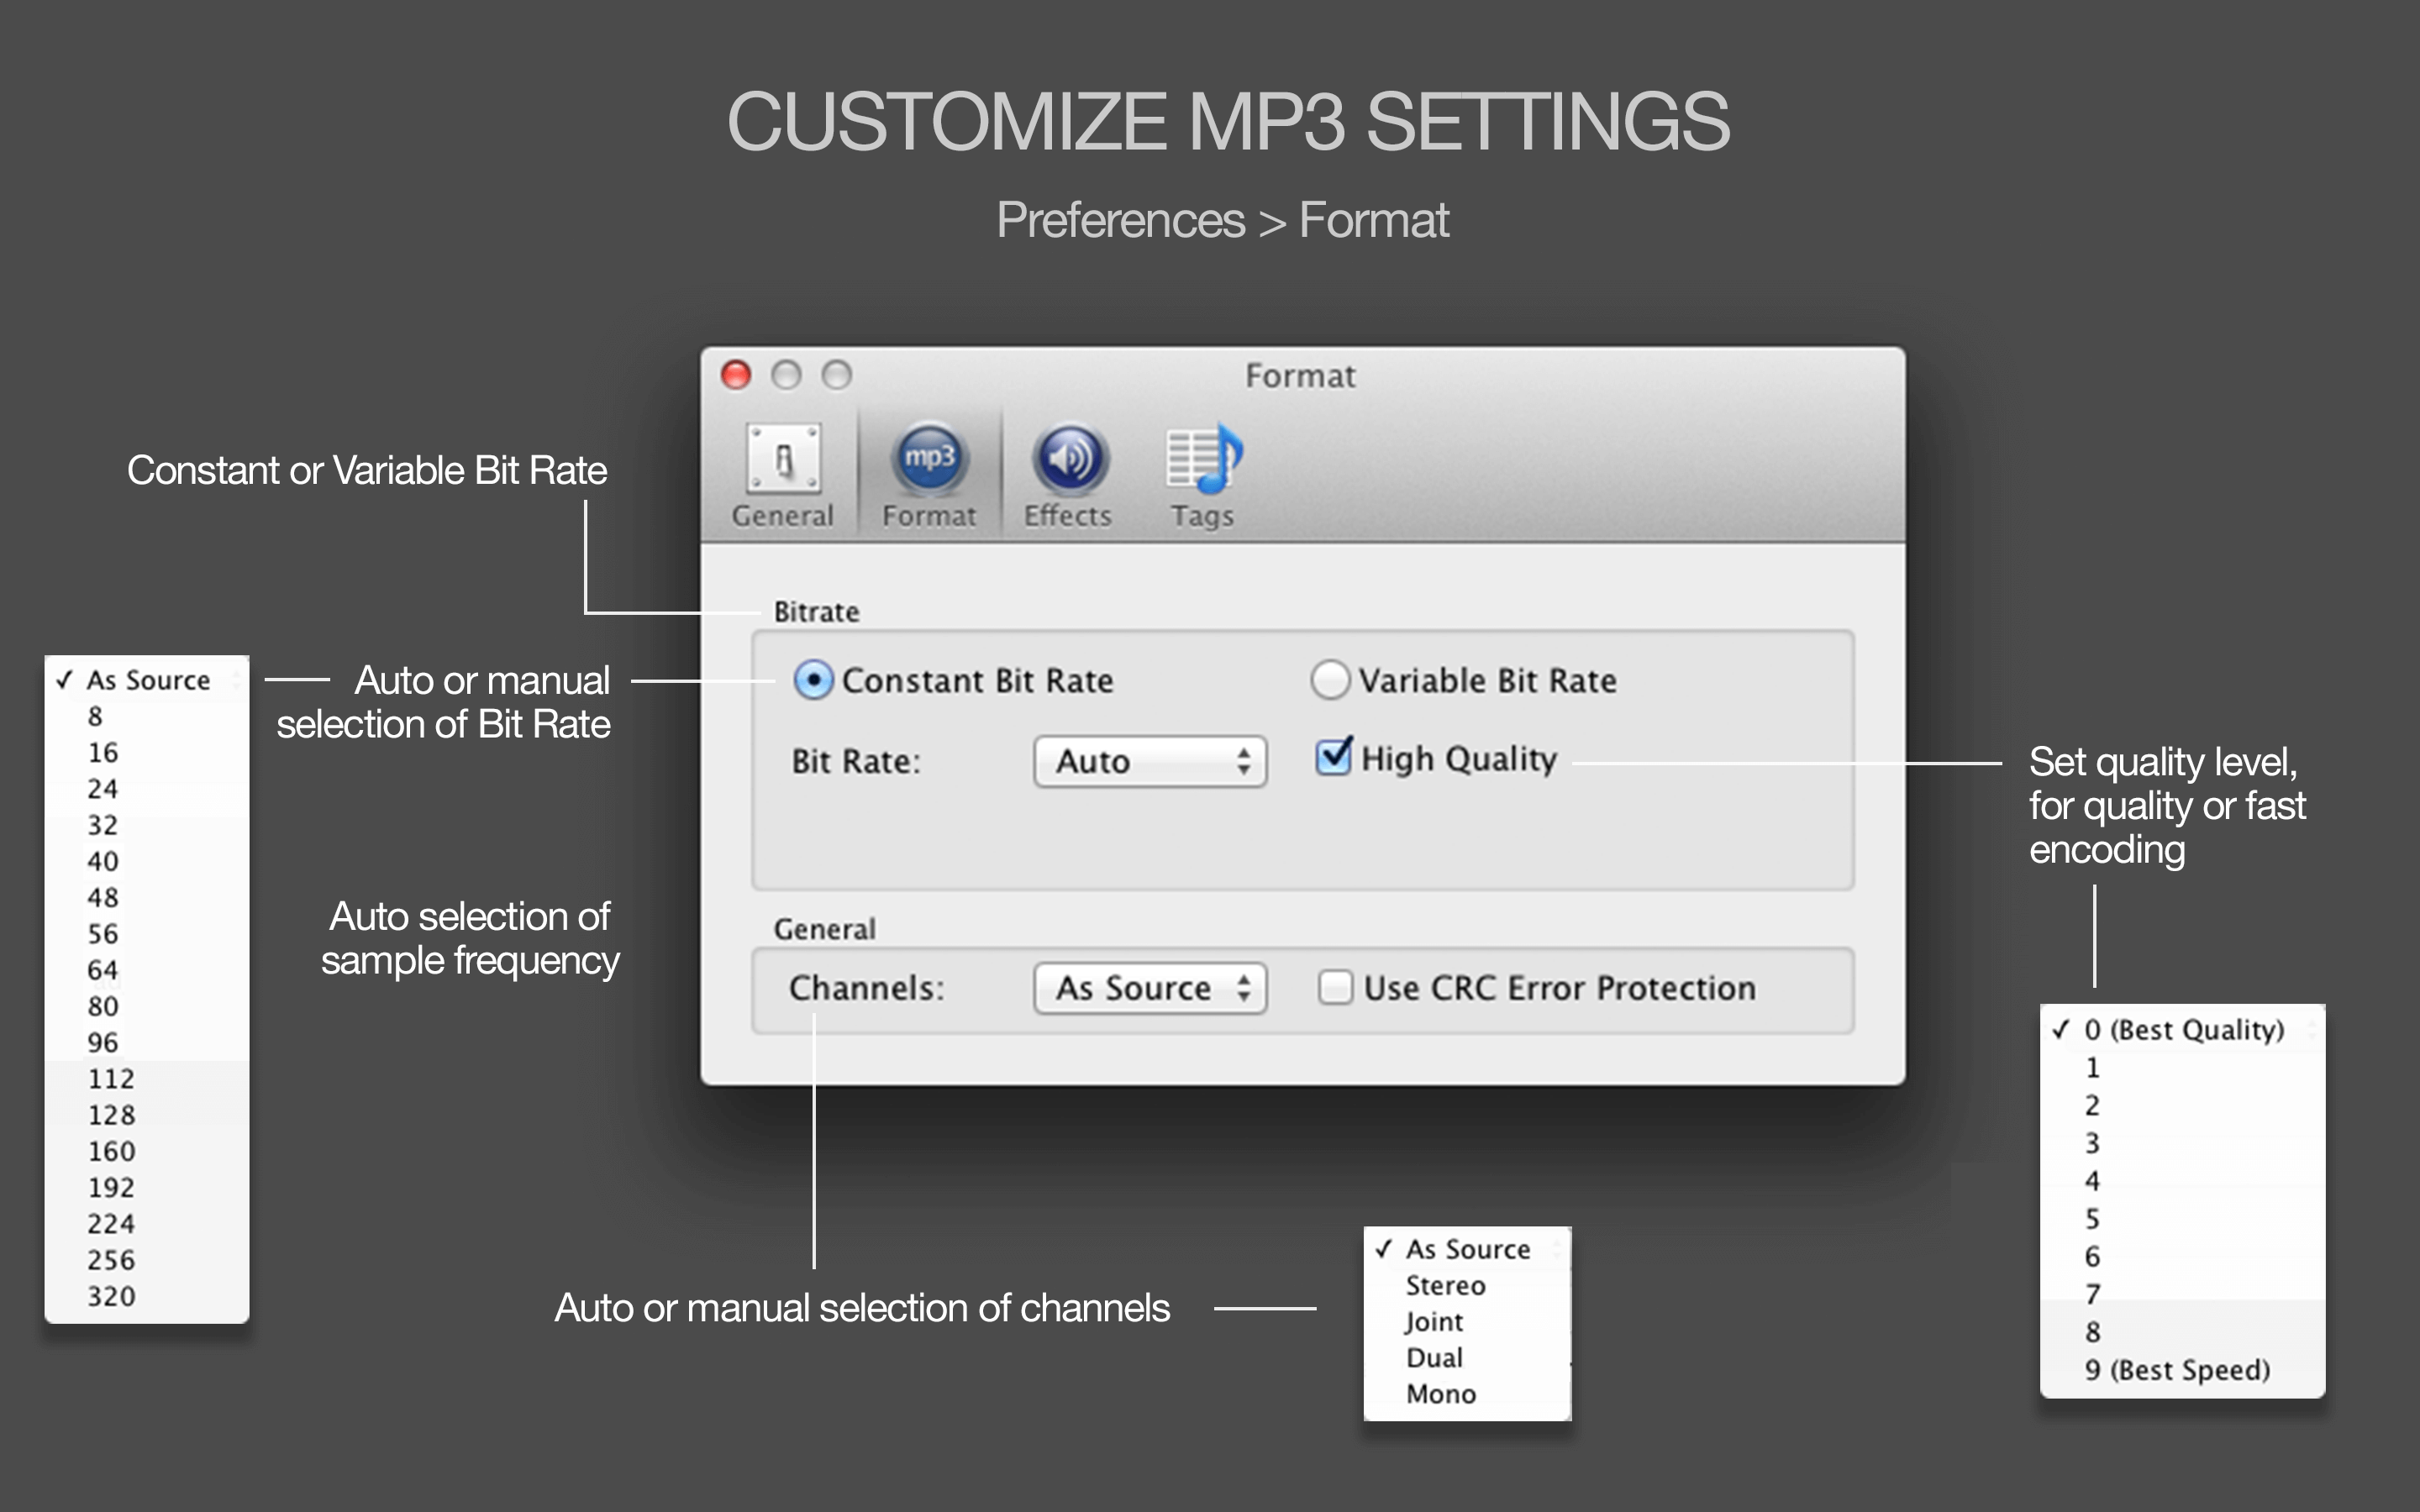
Task: Click the gray minimize window button
Action: [786, 375]
